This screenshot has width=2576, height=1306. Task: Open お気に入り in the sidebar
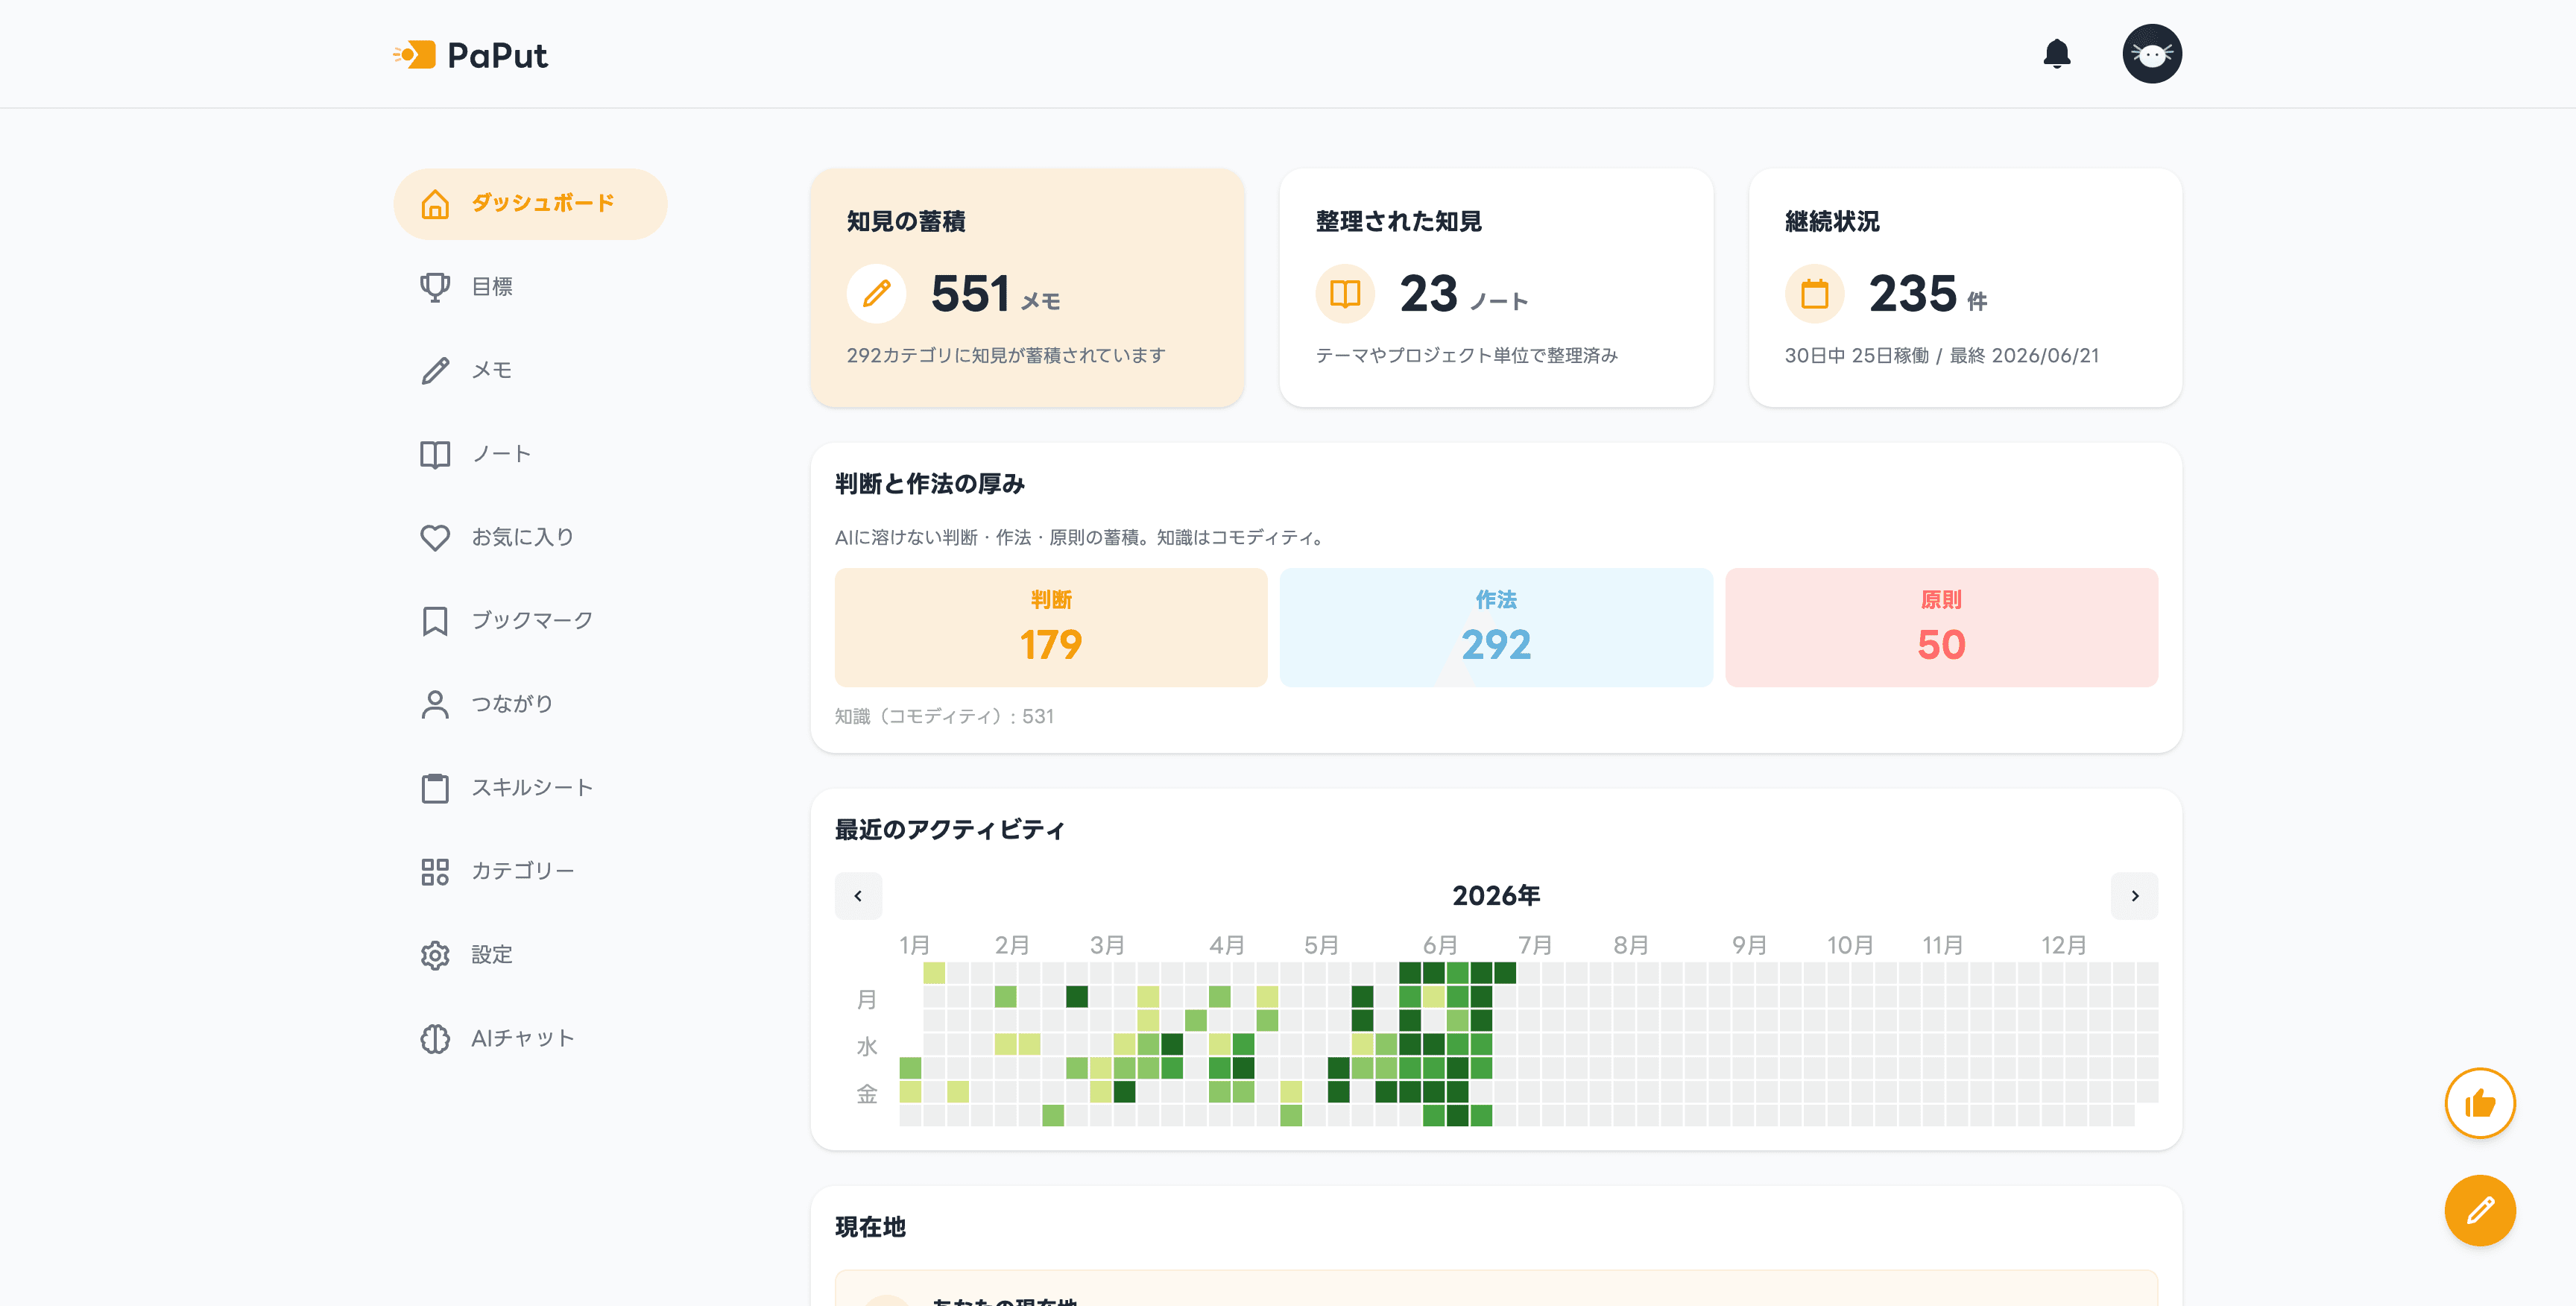pyautogui.click(x=530, y=537)
